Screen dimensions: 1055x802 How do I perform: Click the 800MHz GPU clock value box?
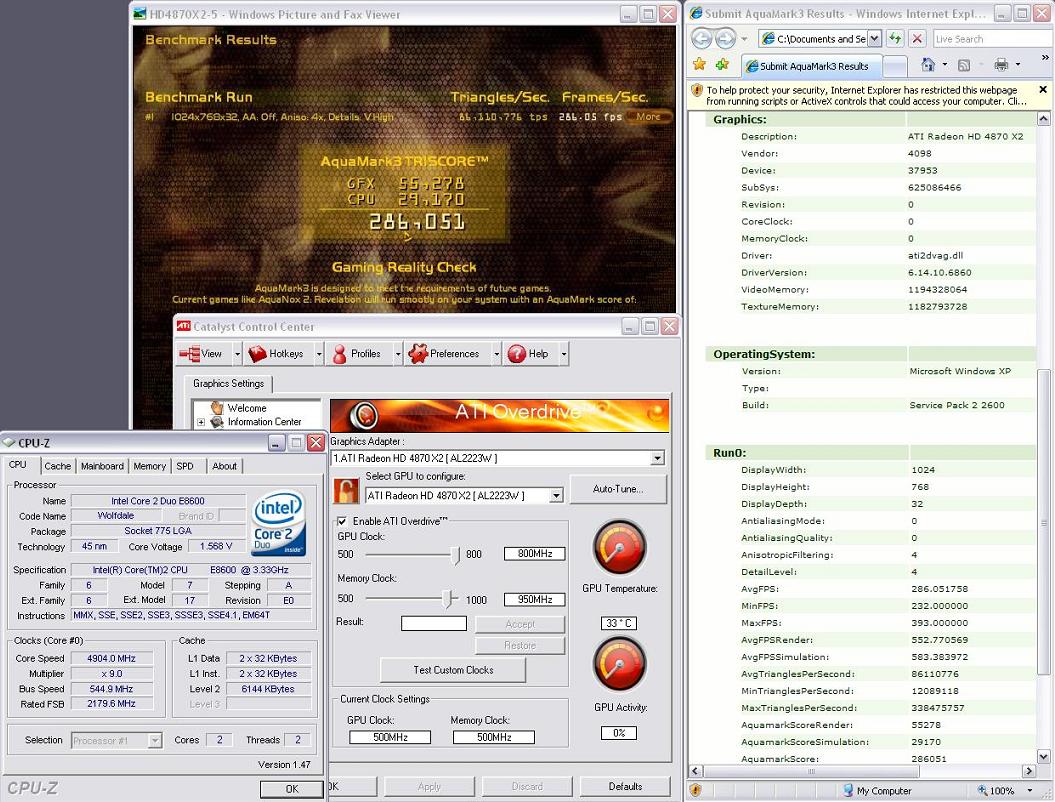click(534, 554)
